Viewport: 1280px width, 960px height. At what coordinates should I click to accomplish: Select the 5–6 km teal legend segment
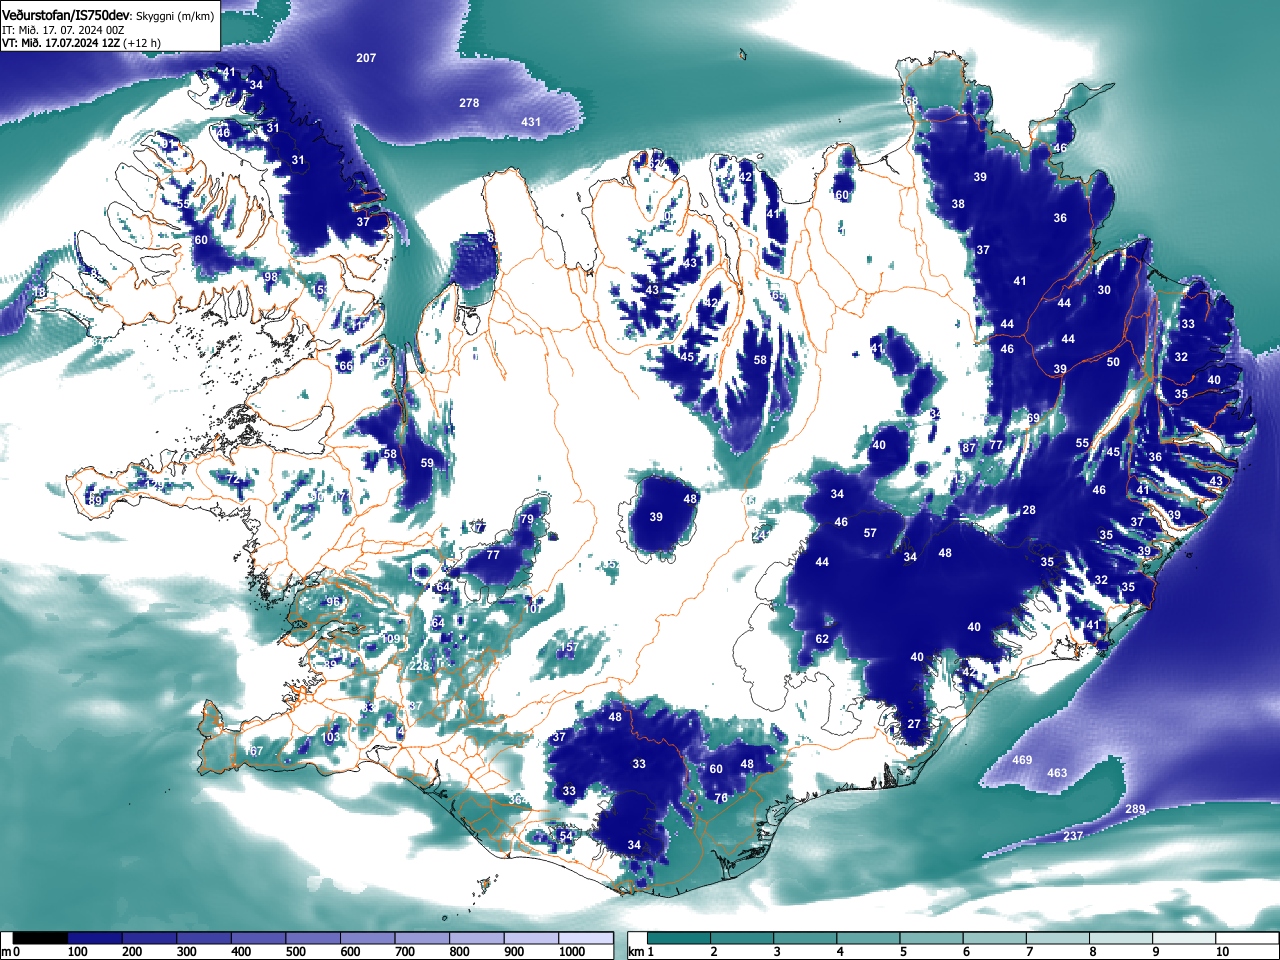pyautogui.click(x=933, y=938)
